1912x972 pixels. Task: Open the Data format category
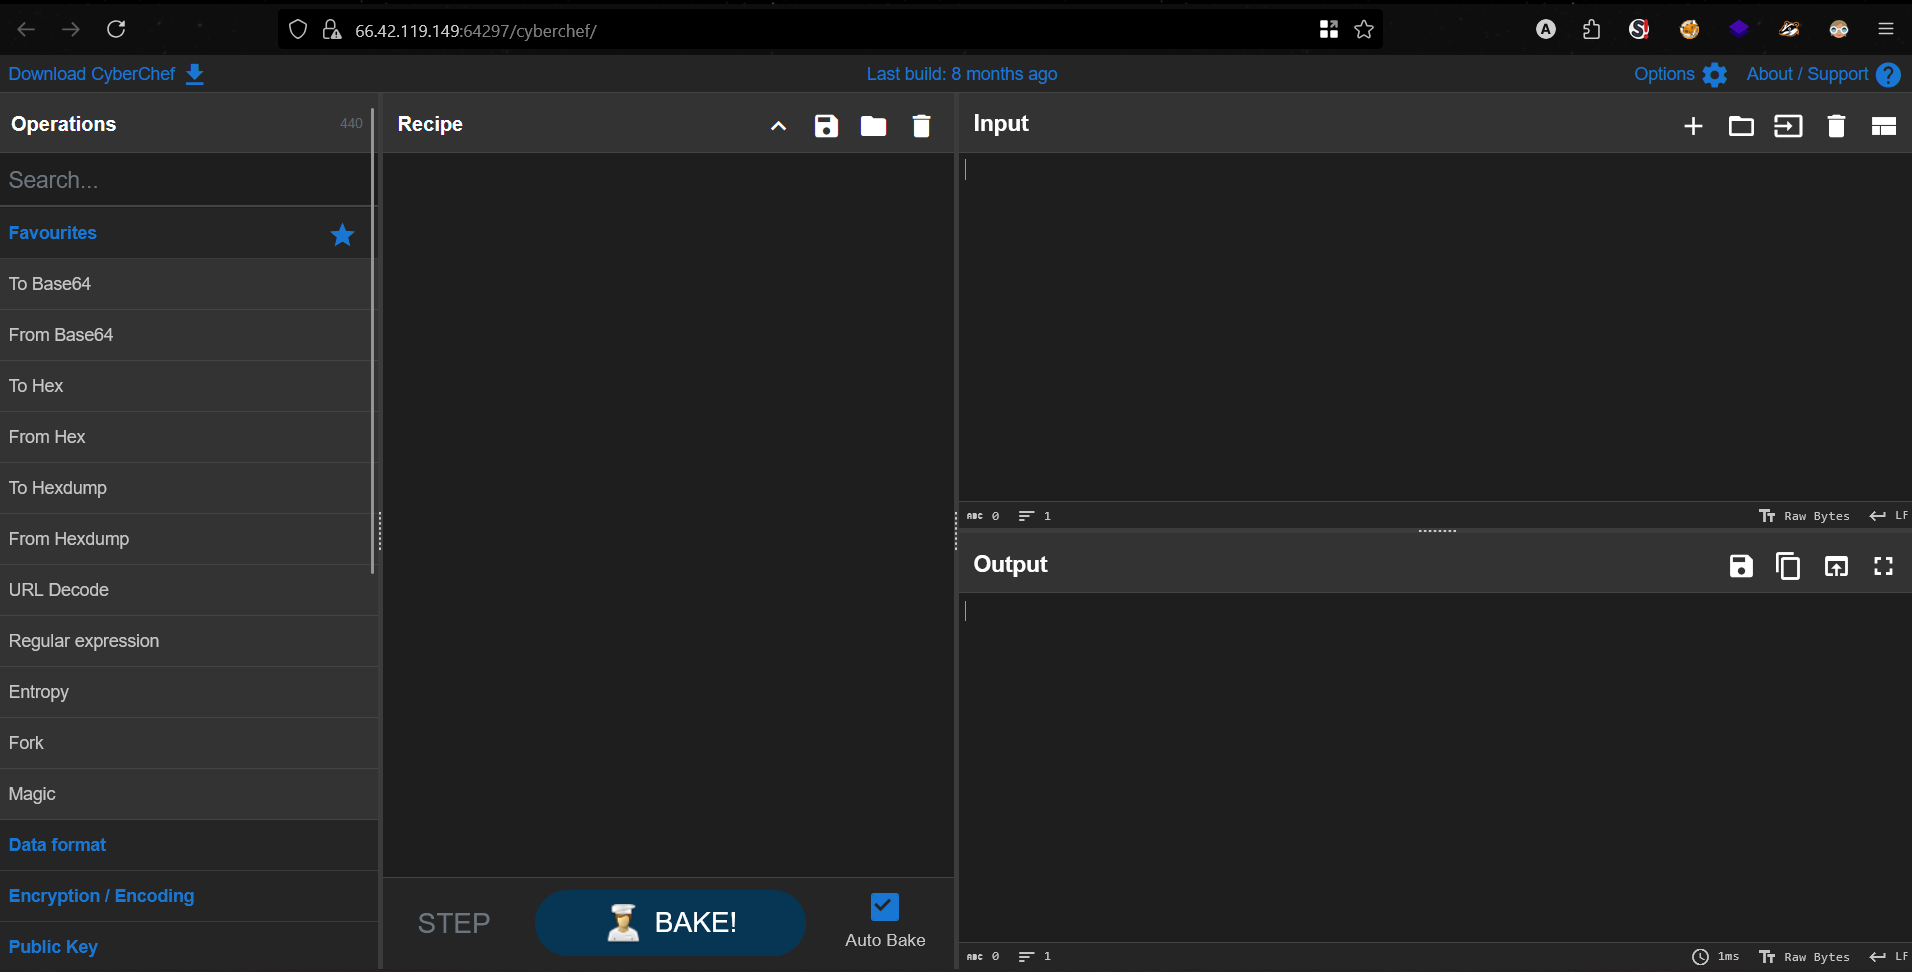click(x=57, y=845)
